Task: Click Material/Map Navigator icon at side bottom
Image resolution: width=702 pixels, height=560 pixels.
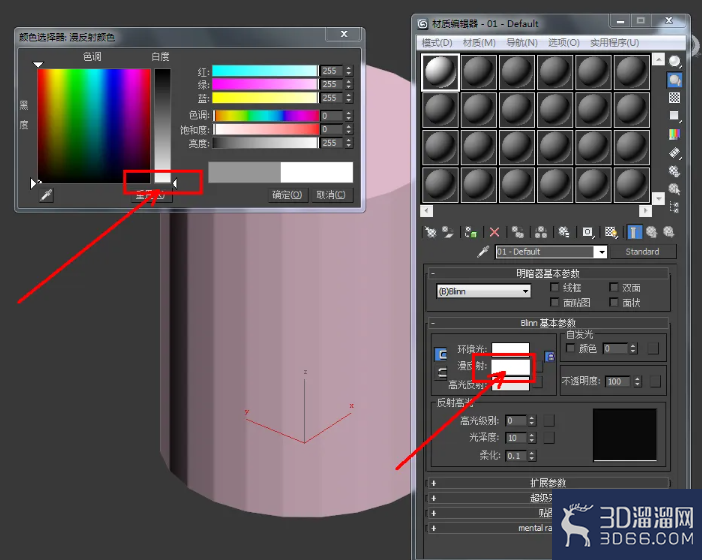Action: click(x=674, y=207)
